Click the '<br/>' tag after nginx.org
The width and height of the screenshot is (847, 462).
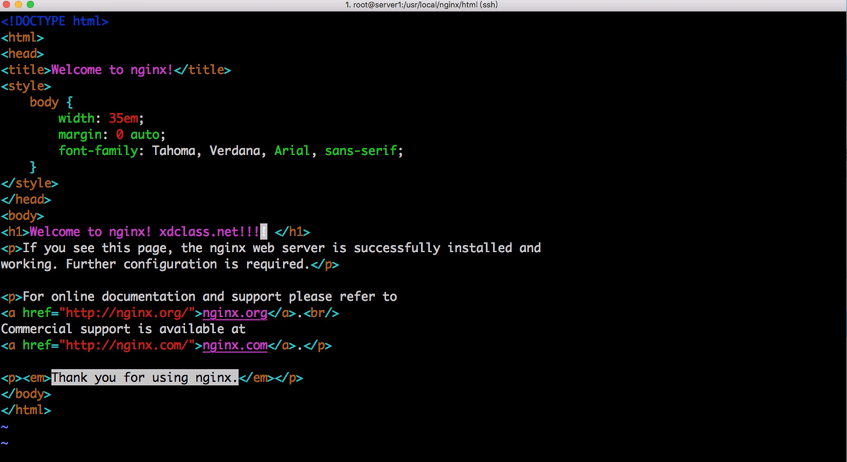[x=321, y=313]
